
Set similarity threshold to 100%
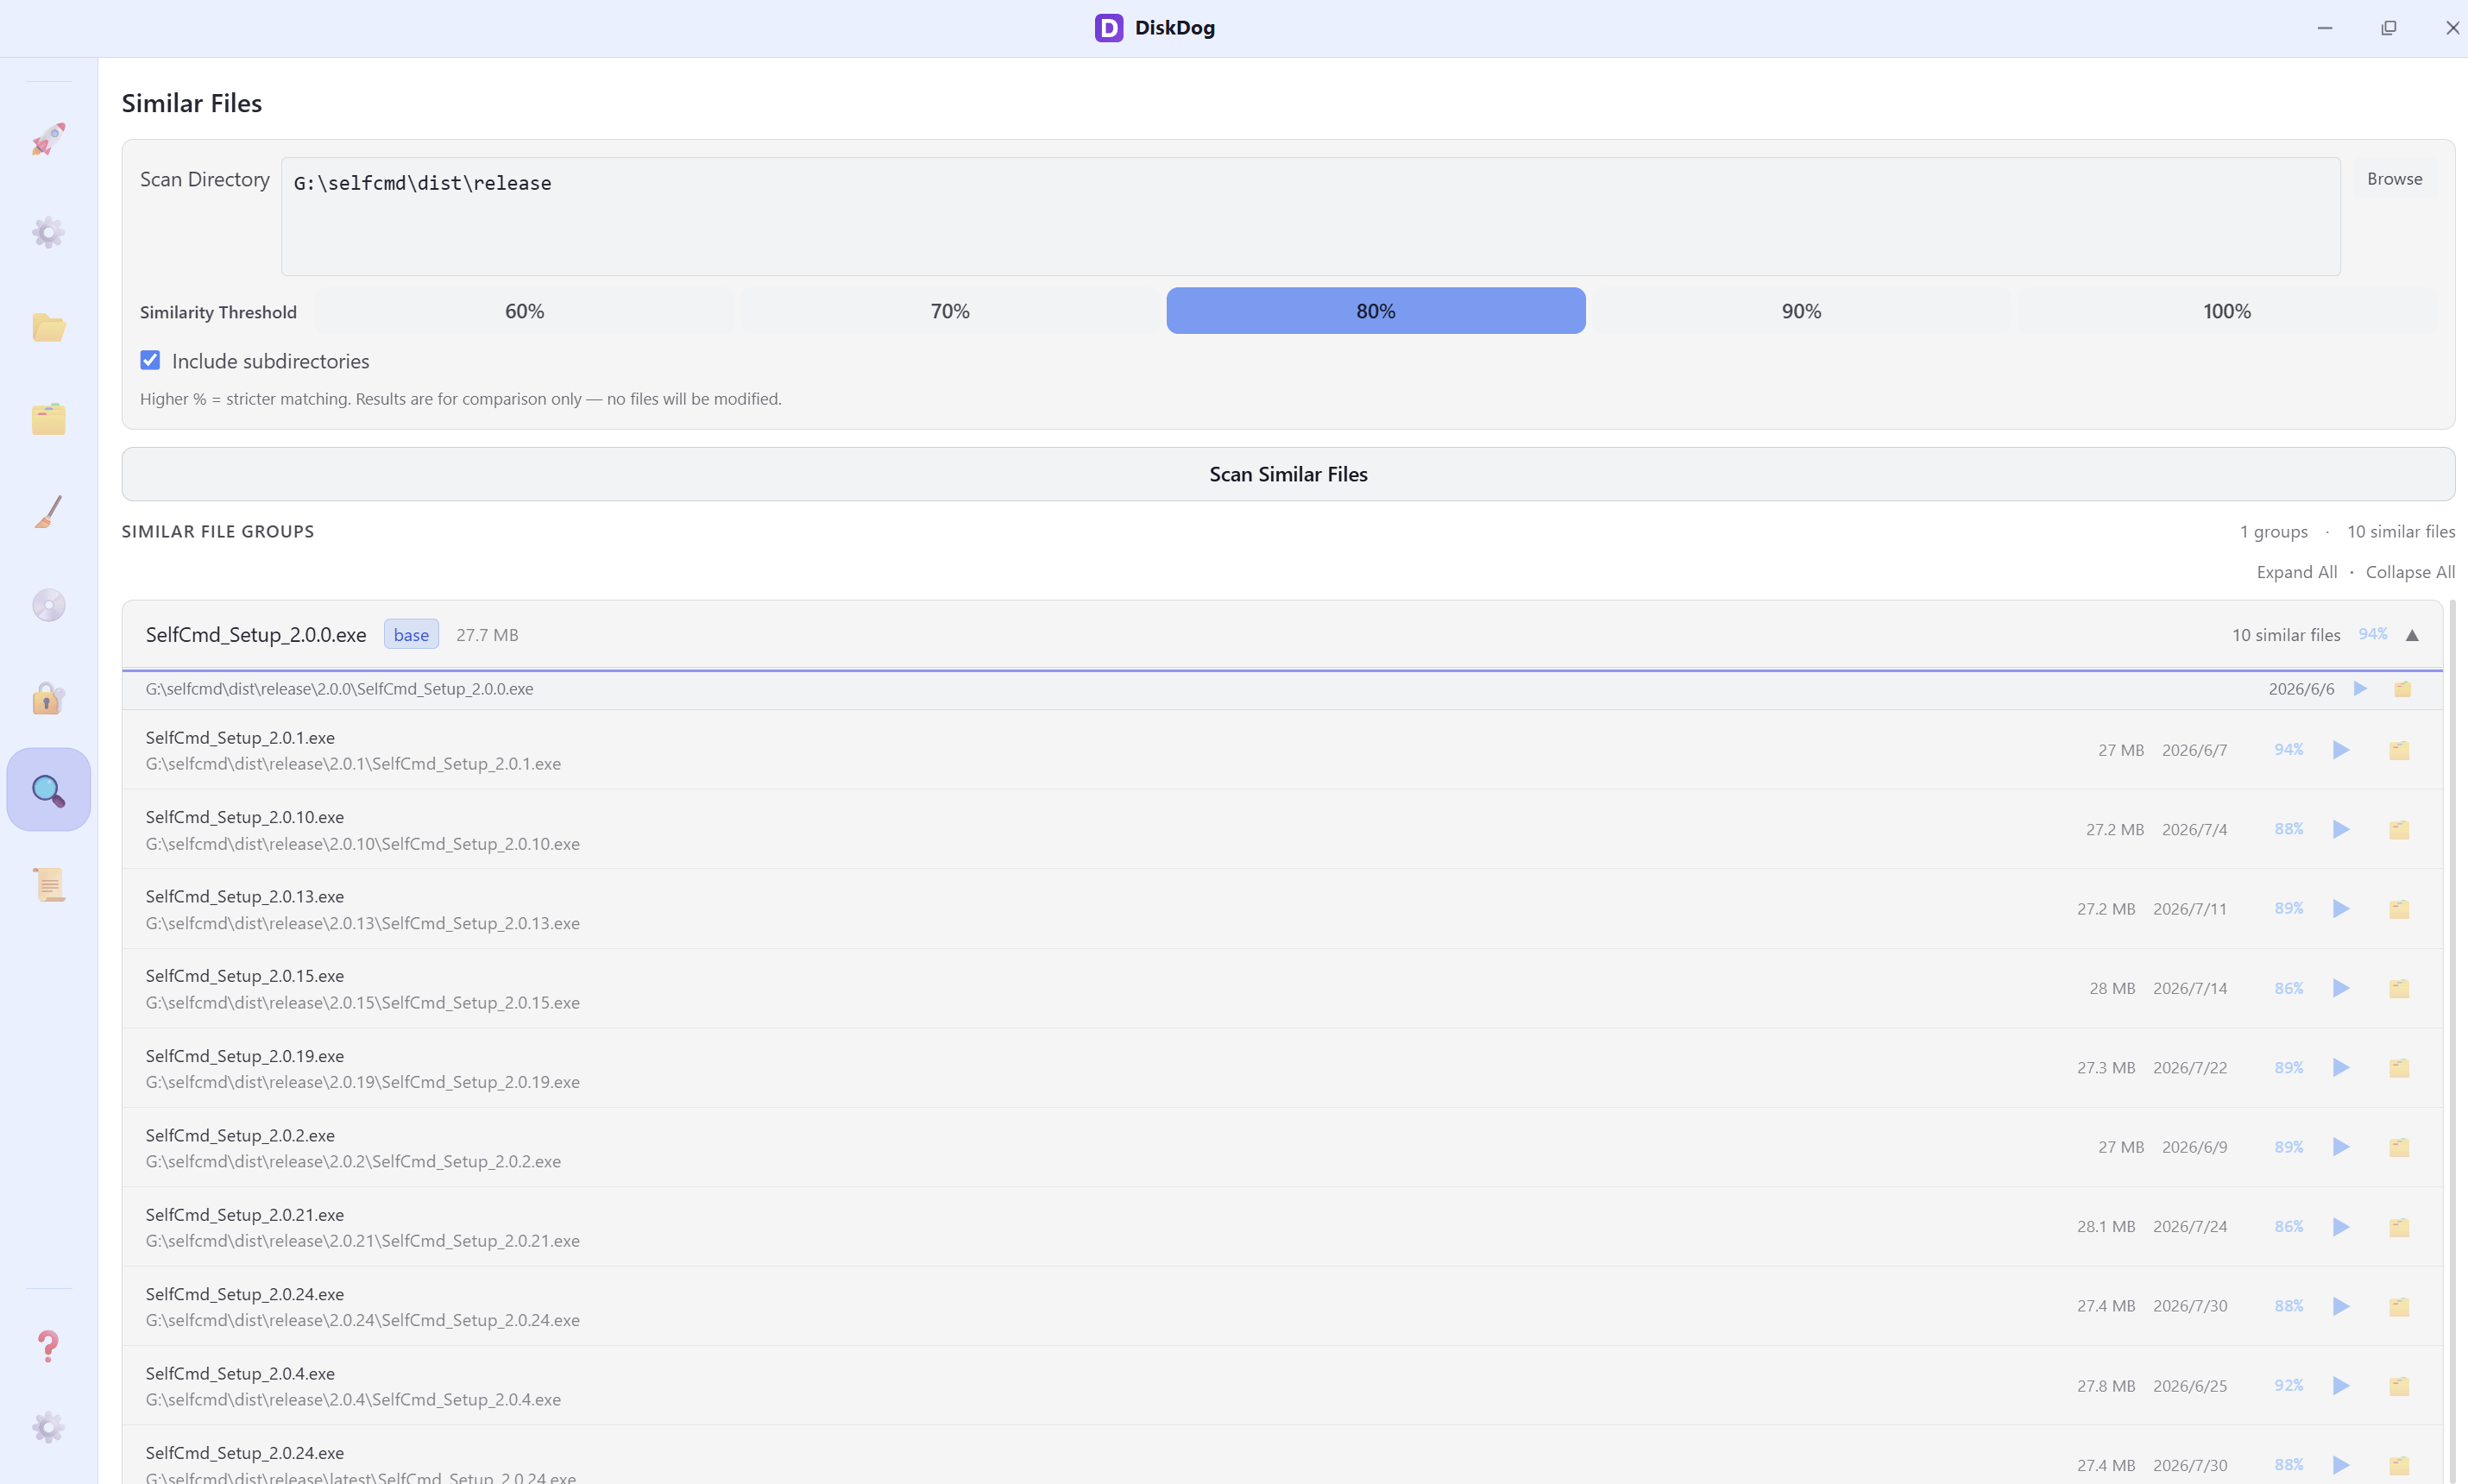pos(2227,311)
